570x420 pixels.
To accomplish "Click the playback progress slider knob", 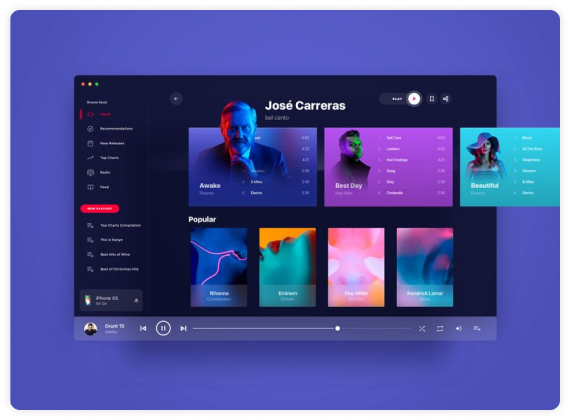I will pos(337,328).
